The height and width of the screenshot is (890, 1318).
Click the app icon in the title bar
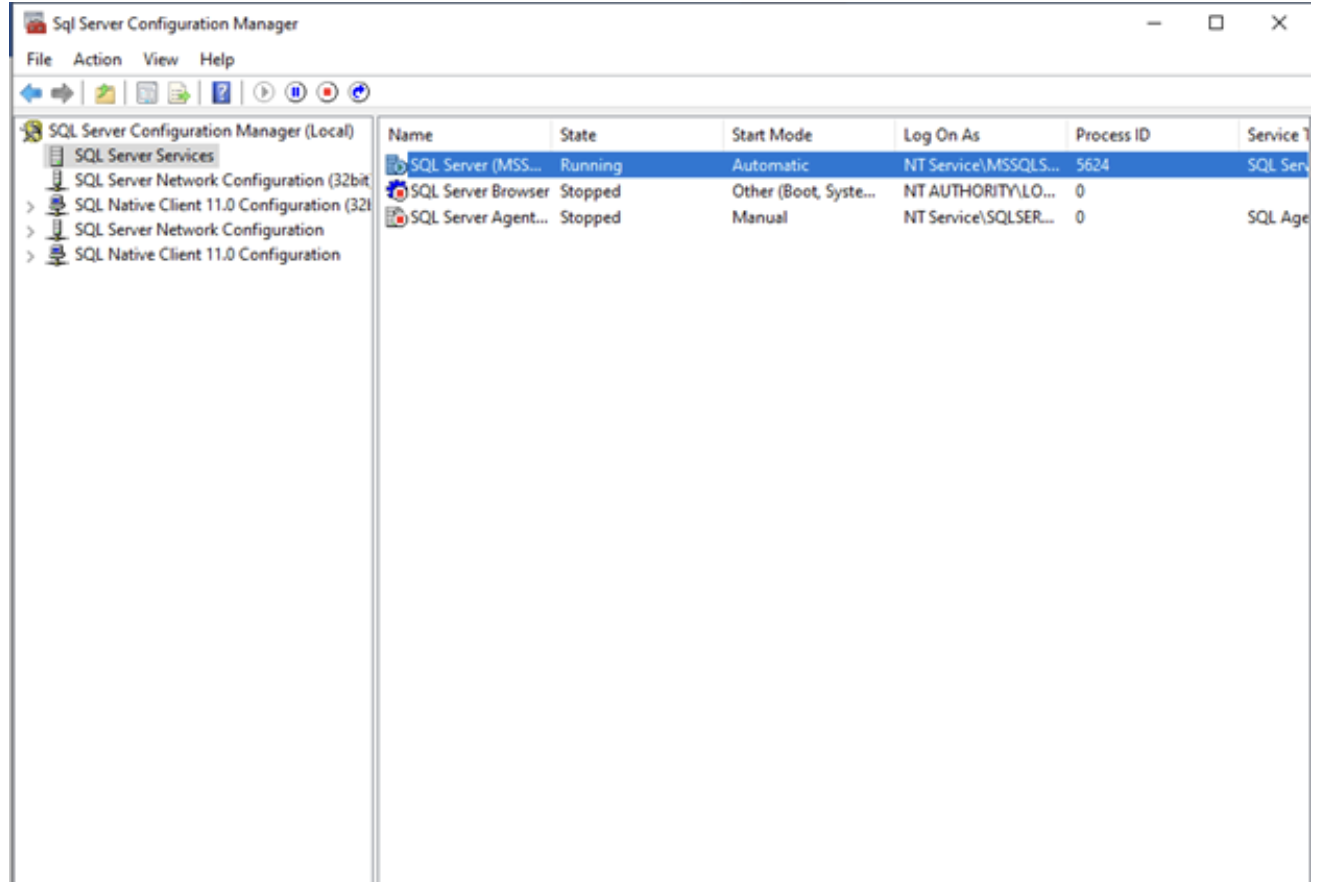pyautogui.click(x=35, y=23)
